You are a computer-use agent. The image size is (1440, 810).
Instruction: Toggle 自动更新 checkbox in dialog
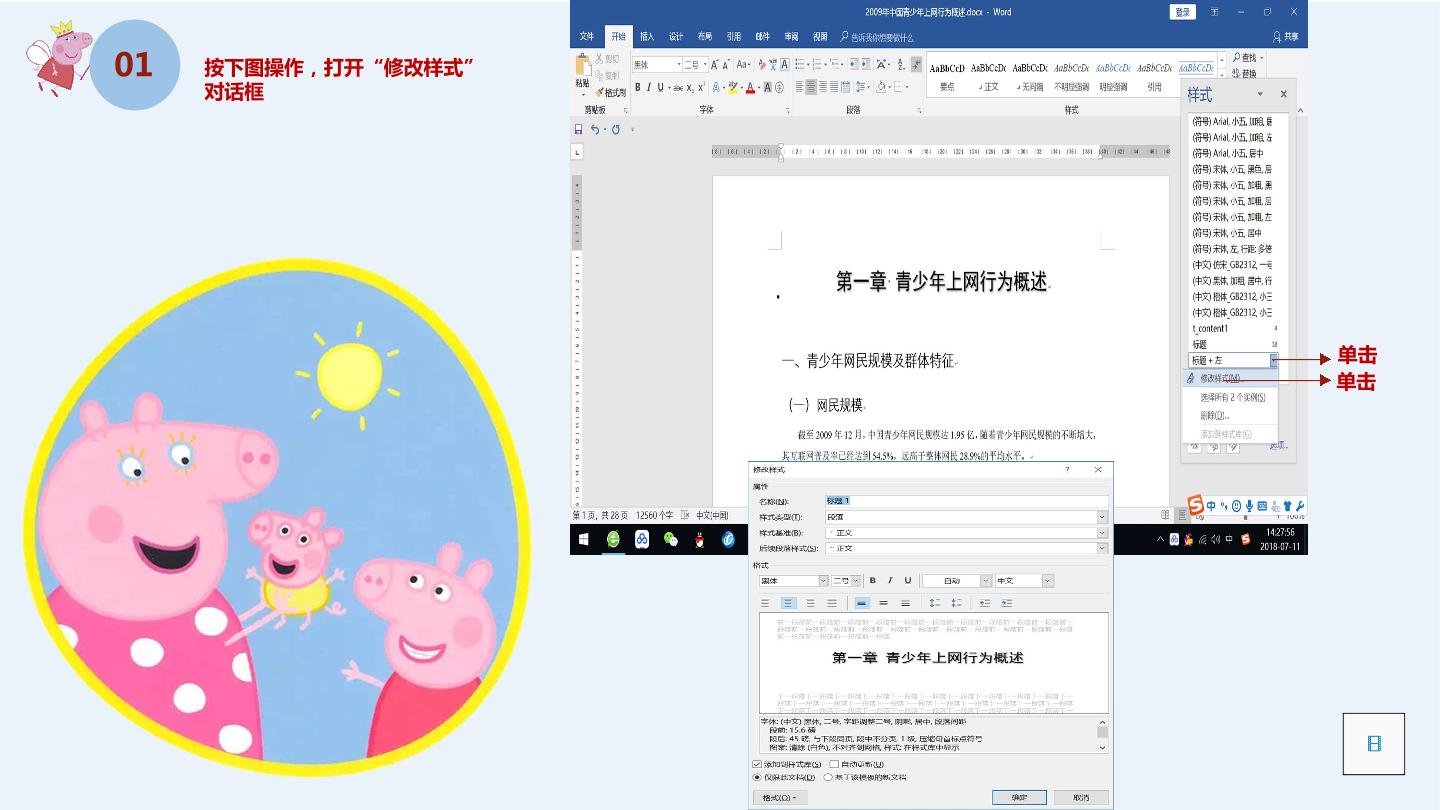click(x=834, y=764)
